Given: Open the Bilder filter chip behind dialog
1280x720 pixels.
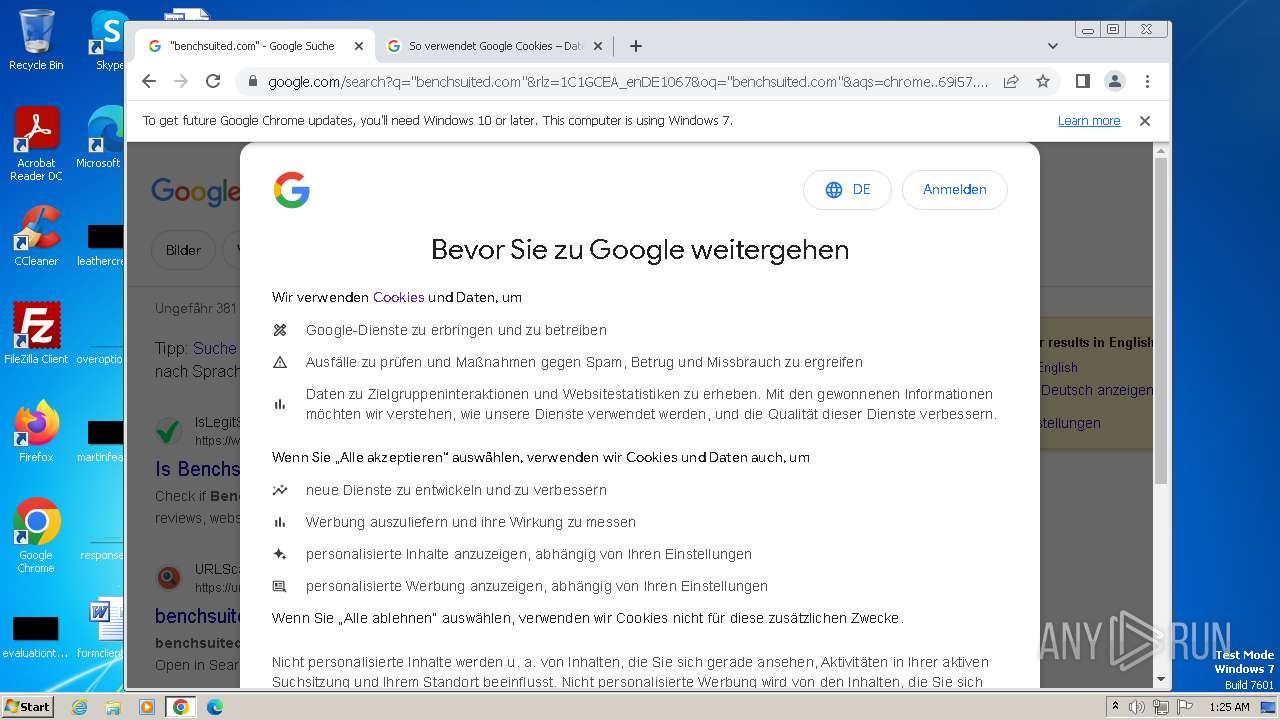Looking at the screenshot, I should click(183, 250).
